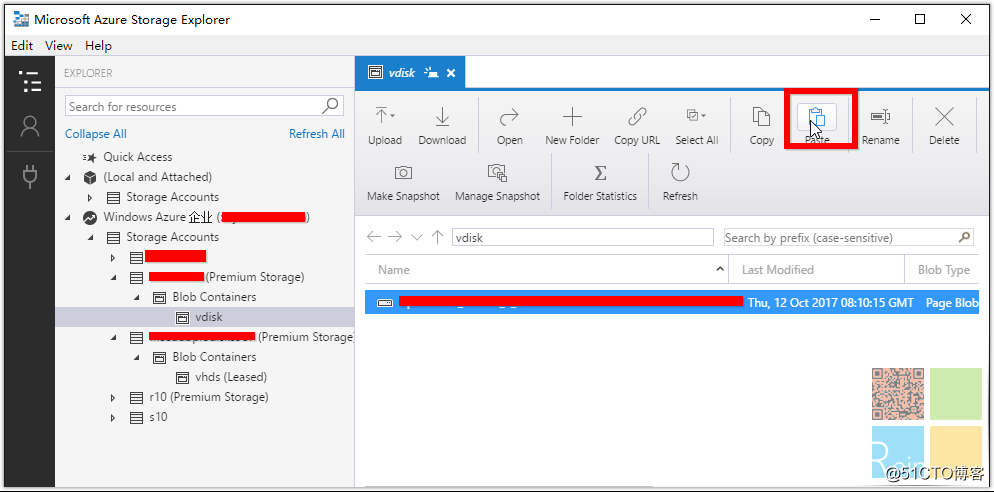Click the Manage Snapshot button
This screenshot has height=492, width=994.
point(498,183)
